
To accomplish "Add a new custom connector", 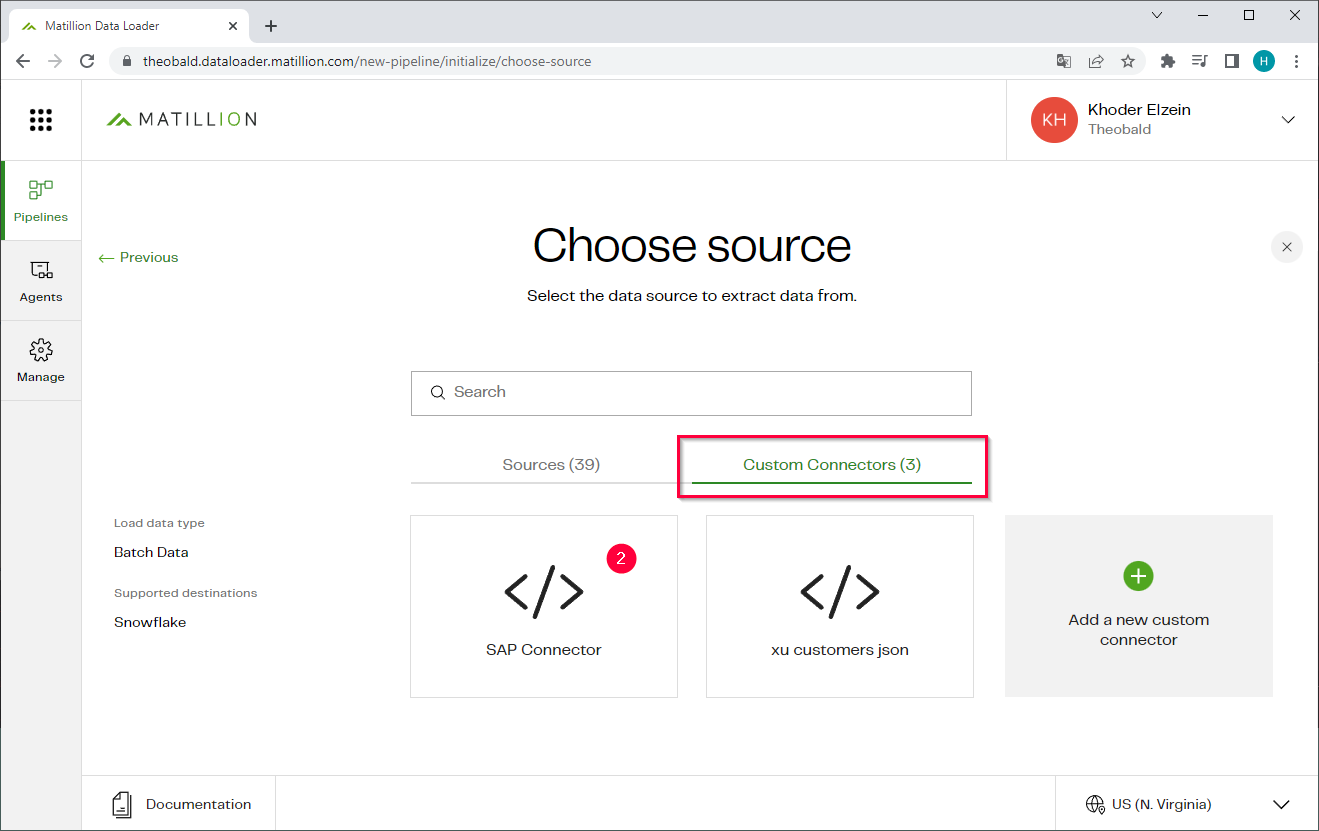I will point(1139,606).
